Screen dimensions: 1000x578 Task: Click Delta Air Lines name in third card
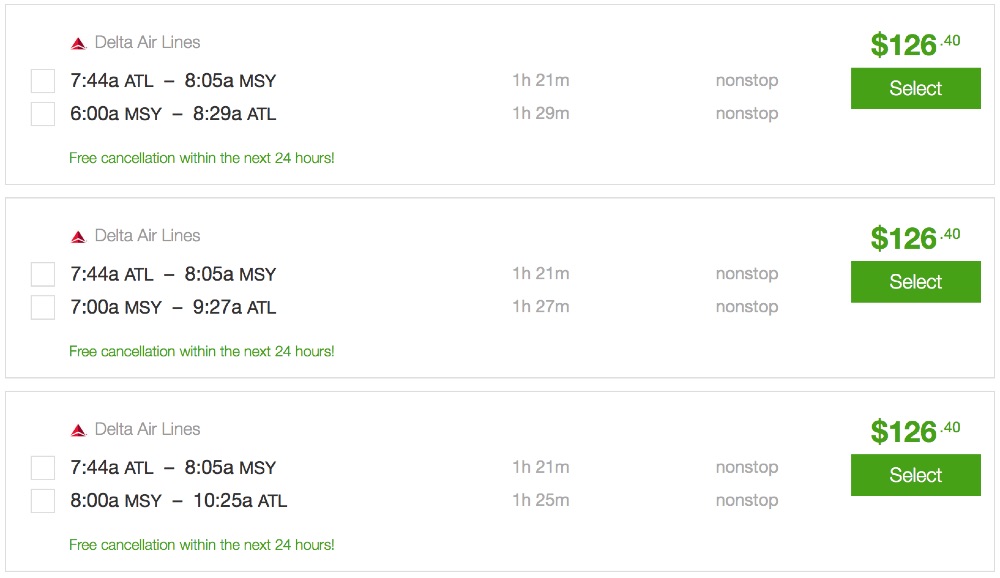pyautogui.click(x=147, y=429)
